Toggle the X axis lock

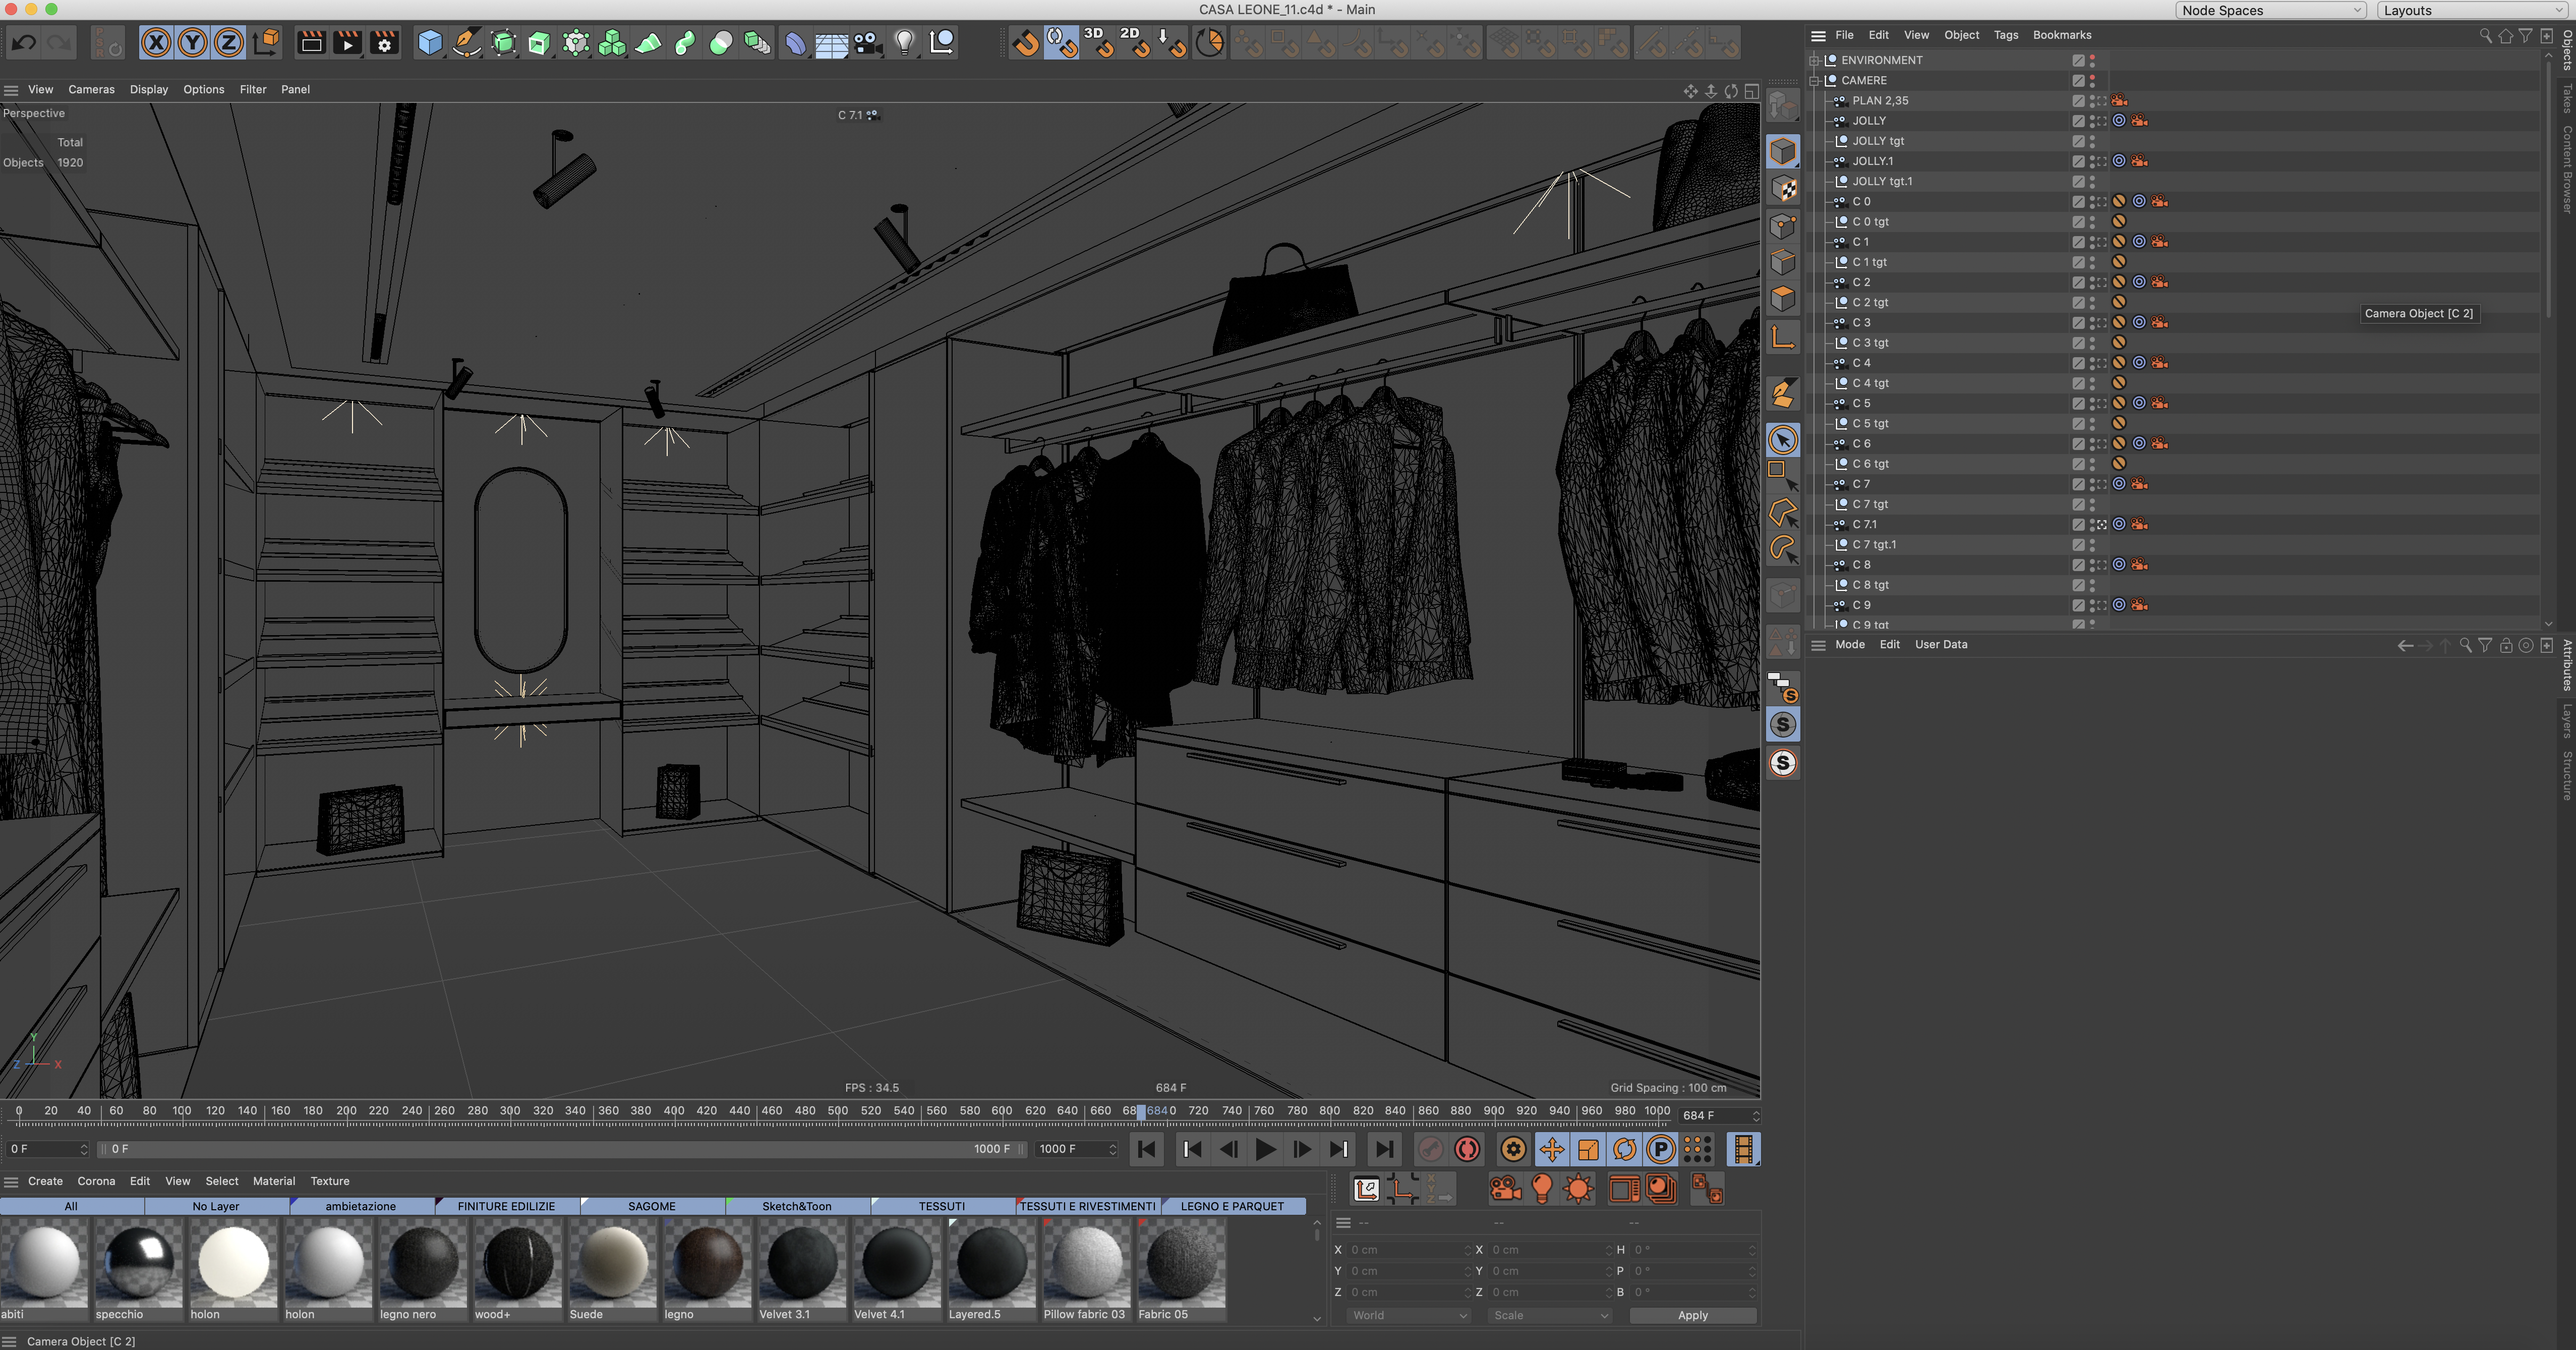(x=156, y=43)
